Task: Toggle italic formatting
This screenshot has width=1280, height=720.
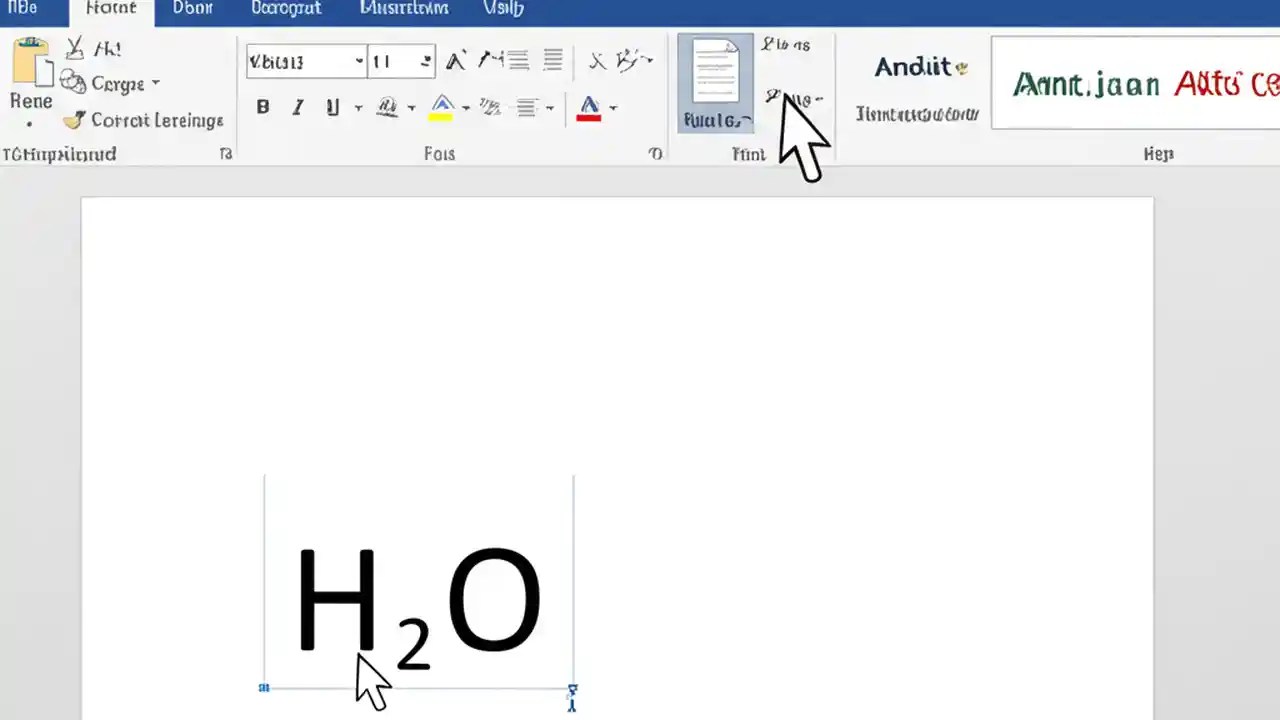Action: click(297, 107)
